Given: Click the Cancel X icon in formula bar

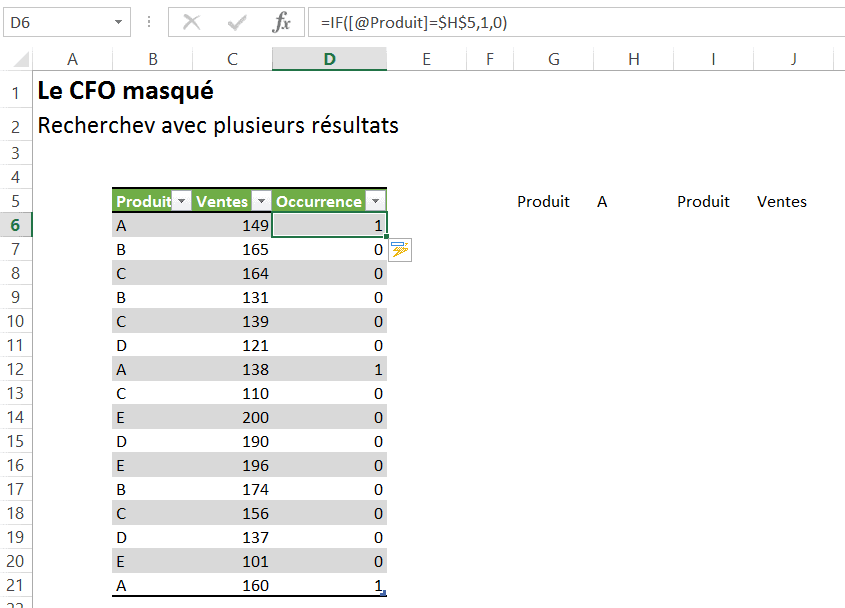Looking at the screenshot, I should coord(192,22).
